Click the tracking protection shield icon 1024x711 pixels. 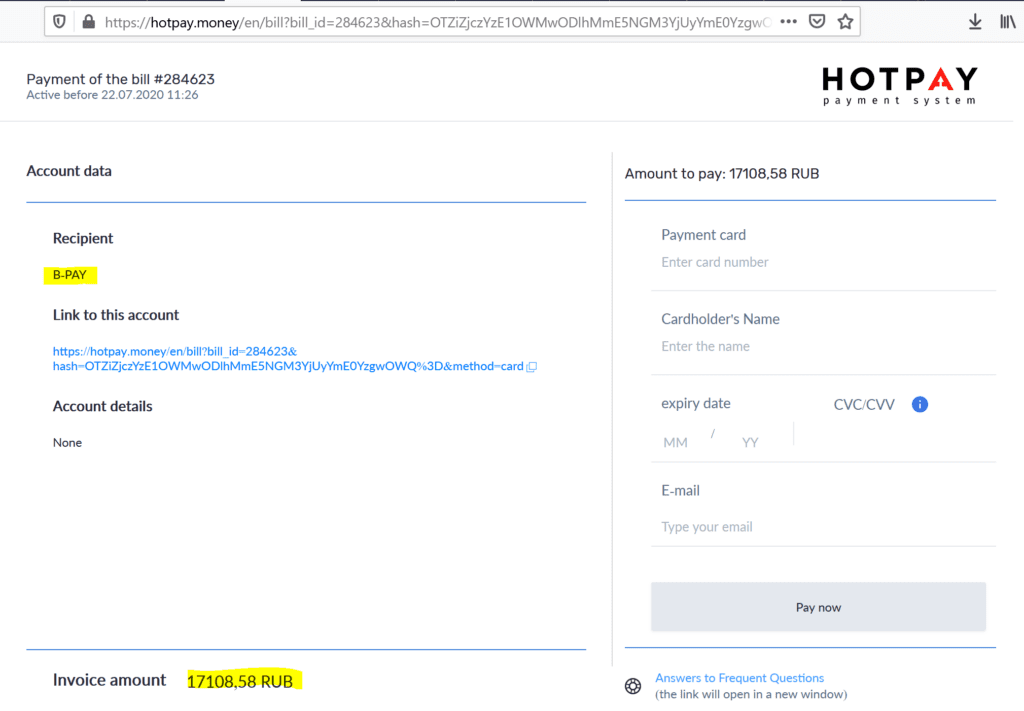coord(59,22)
